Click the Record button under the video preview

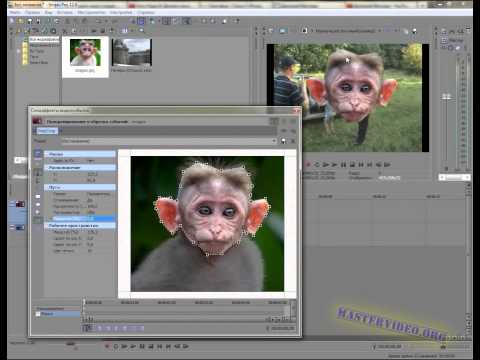pos(308,164)
